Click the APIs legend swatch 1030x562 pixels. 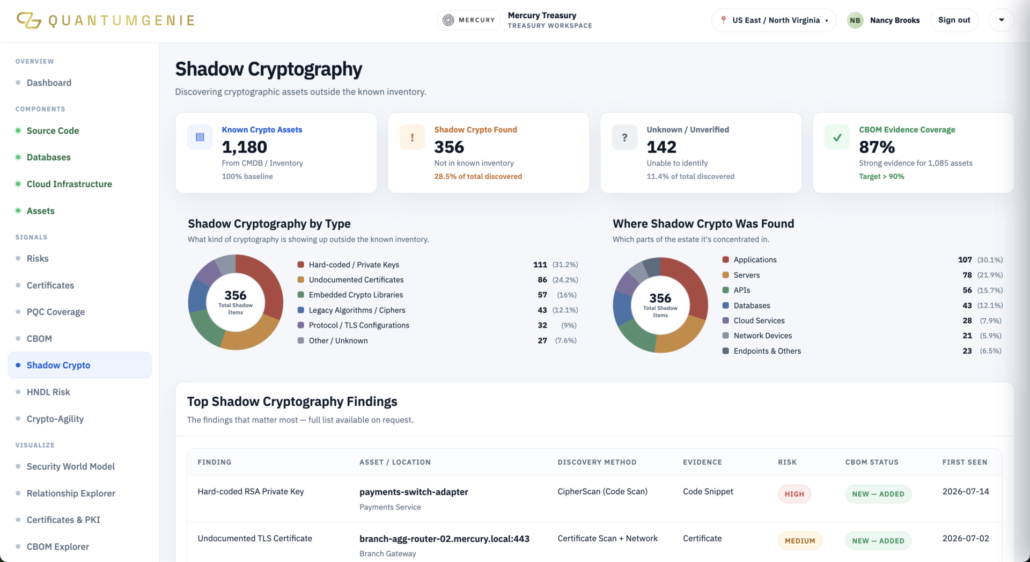[x=725, y=290]
